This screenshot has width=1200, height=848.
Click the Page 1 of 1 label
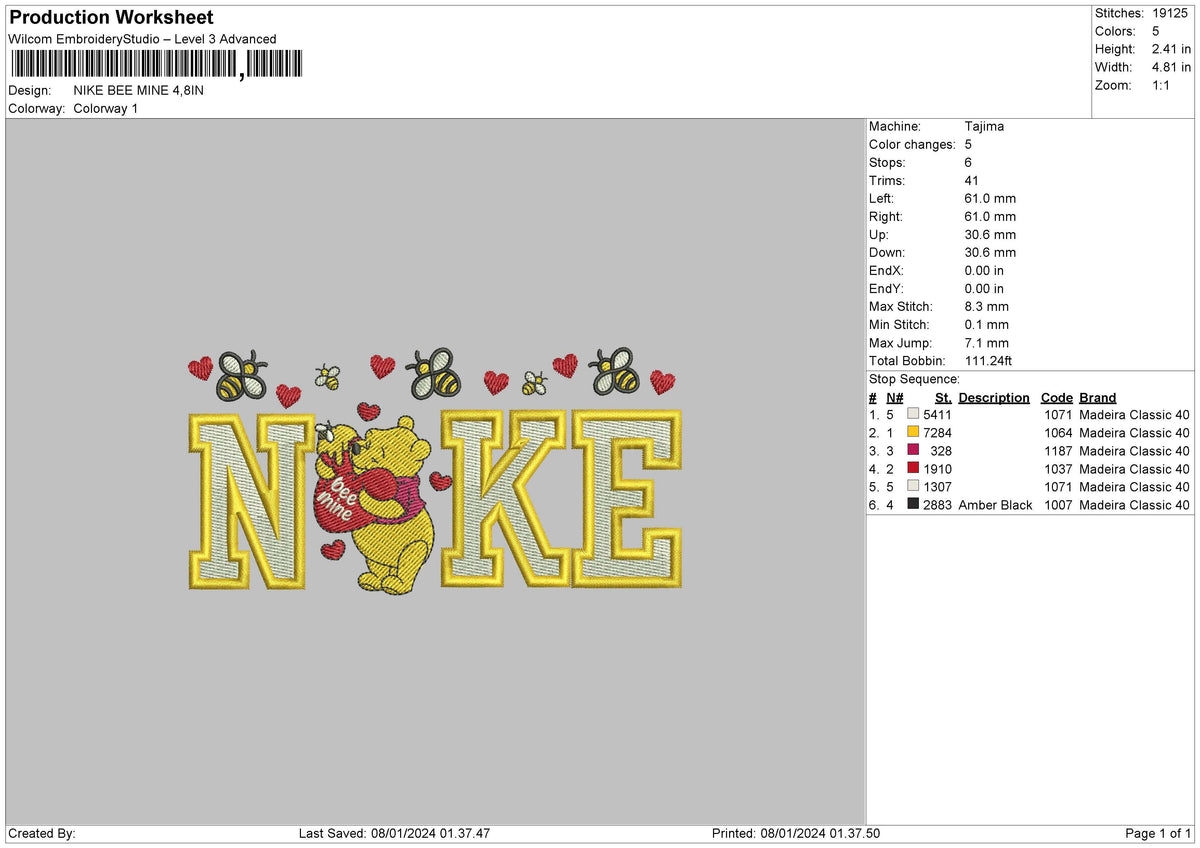pyautogui.click(x=1159, y=833)
